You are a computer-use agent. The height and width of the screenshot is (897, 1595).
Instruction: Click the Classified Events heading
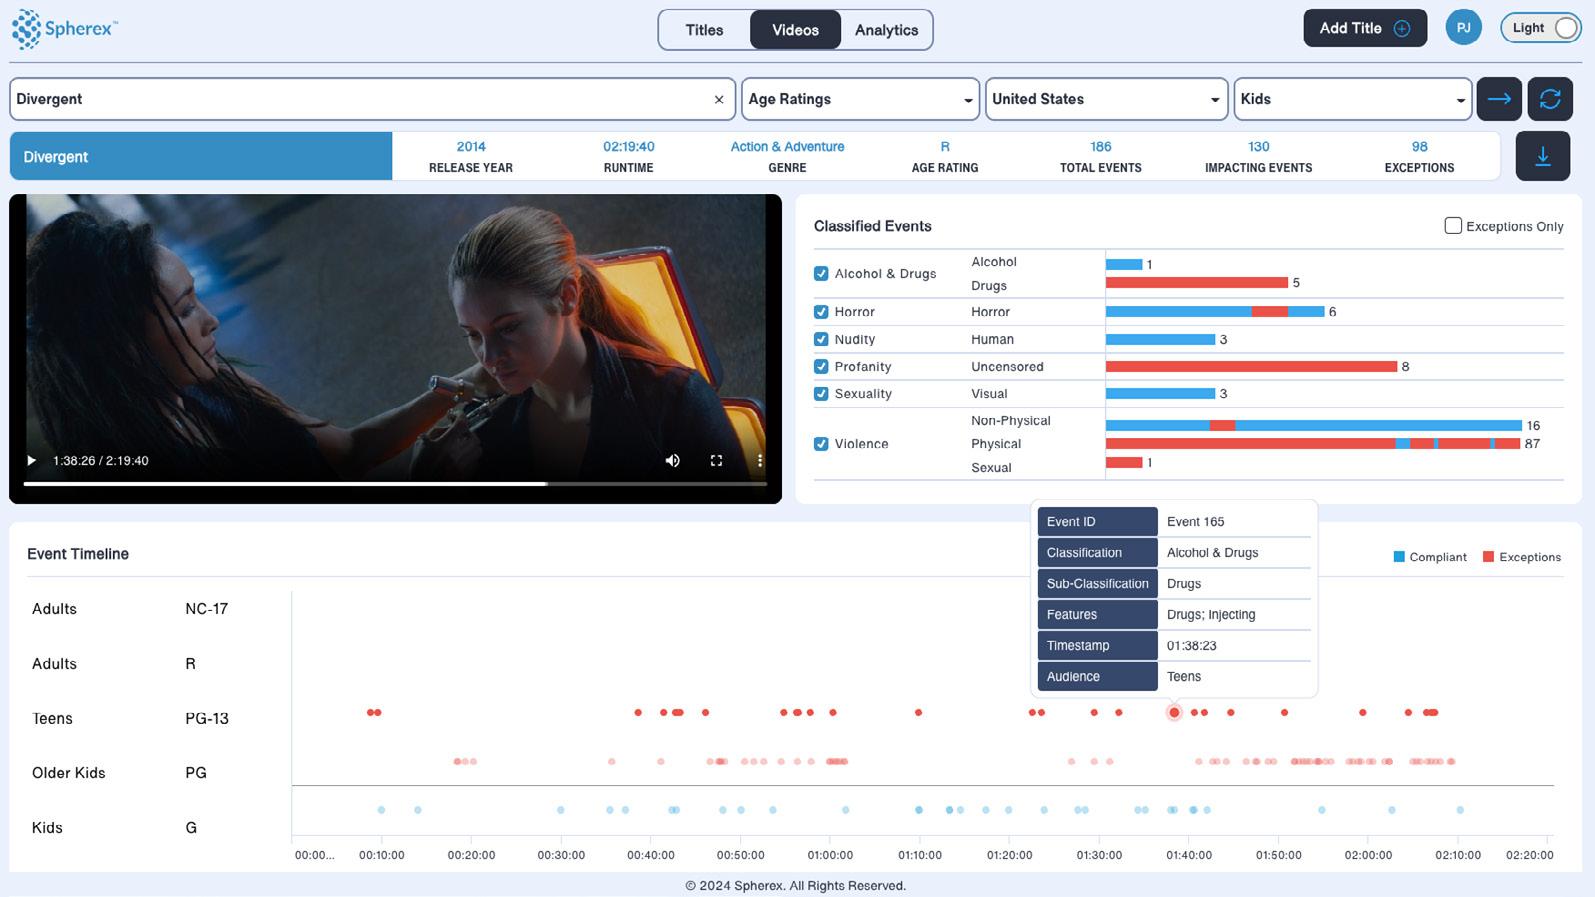click(872, 226)
